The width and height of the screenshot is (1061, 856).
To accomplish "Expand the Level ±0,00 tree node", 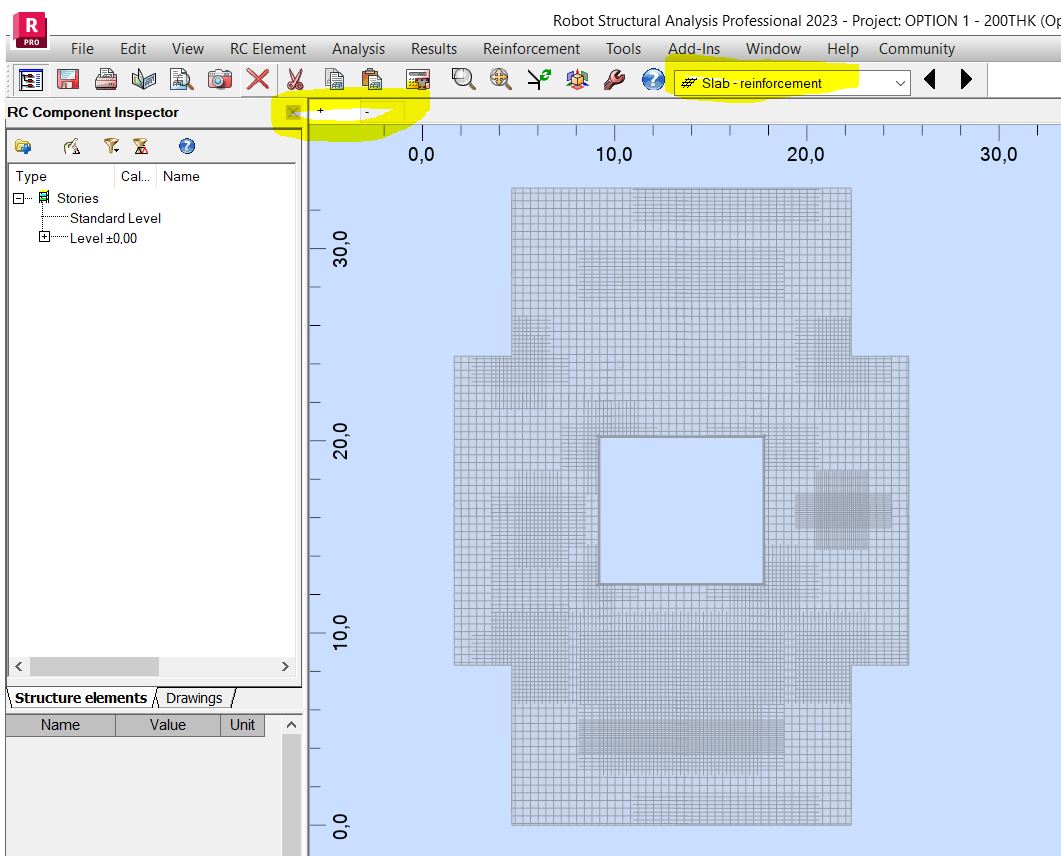I will pyautogui.click(x=43, y=238).
